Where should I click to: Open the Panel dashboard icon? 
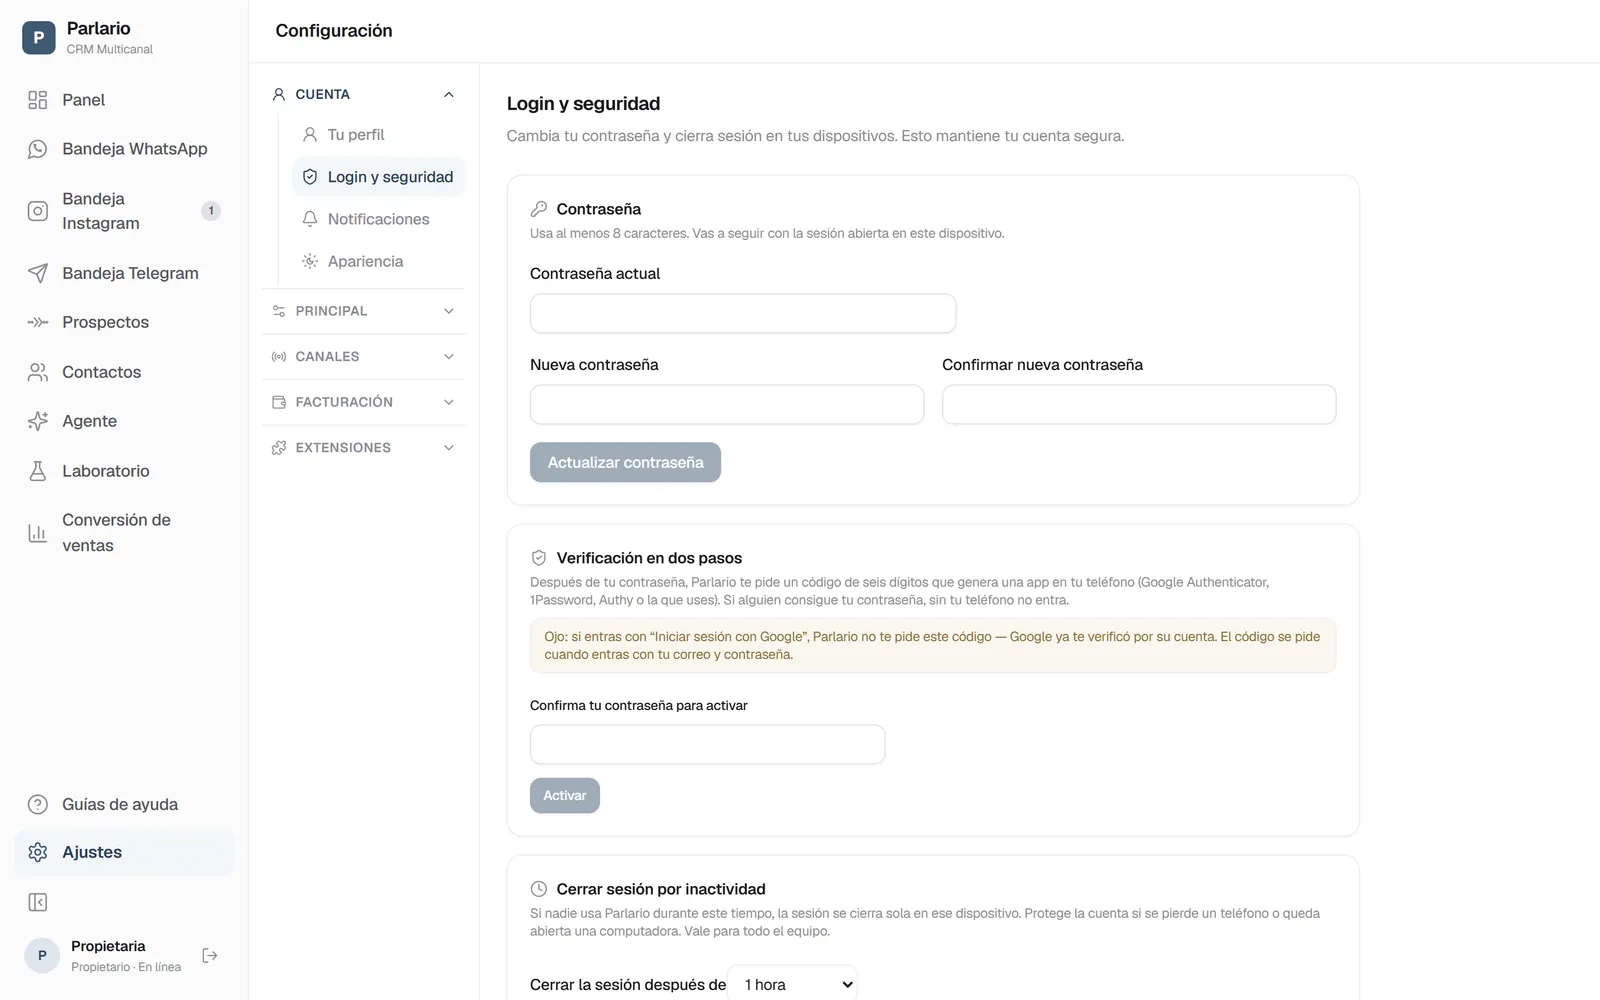click(38, 100)
